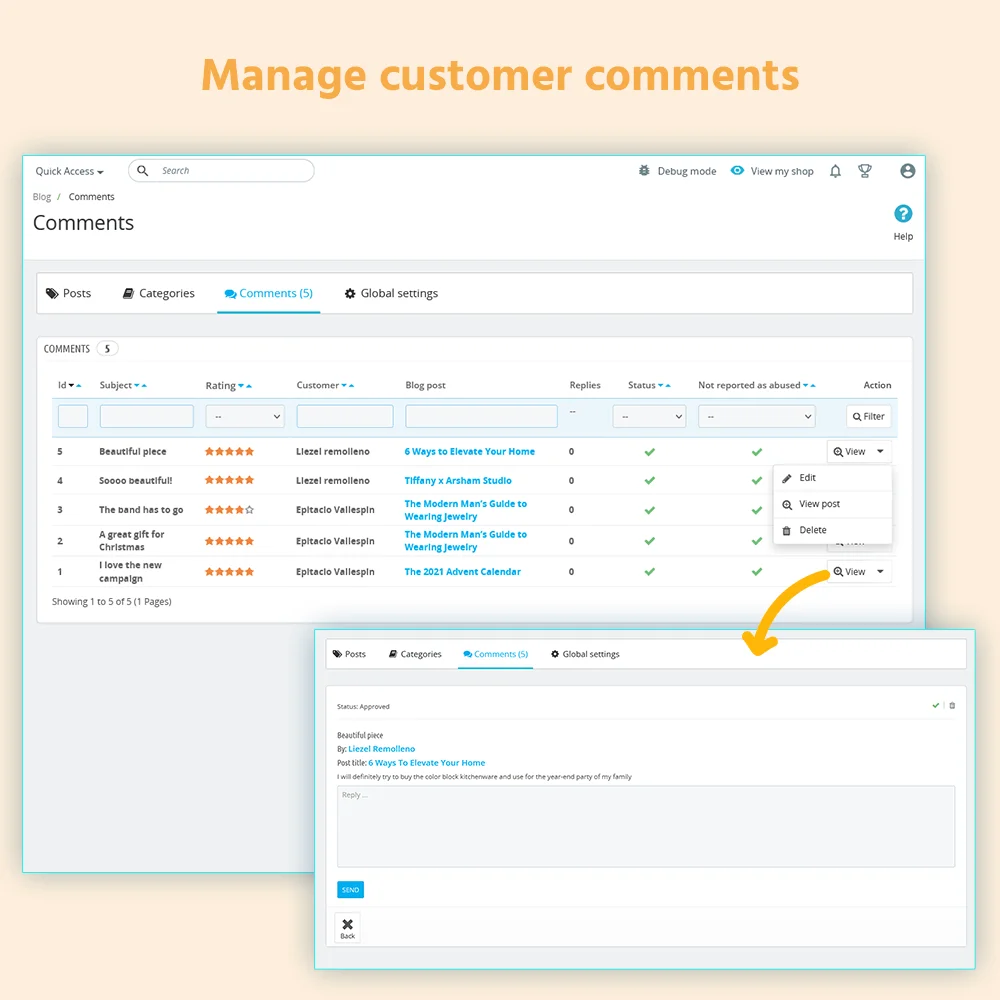The width and height of the screenshot is (1000, 1000).
Task: Click the Filter button
Action: point(868,416)
